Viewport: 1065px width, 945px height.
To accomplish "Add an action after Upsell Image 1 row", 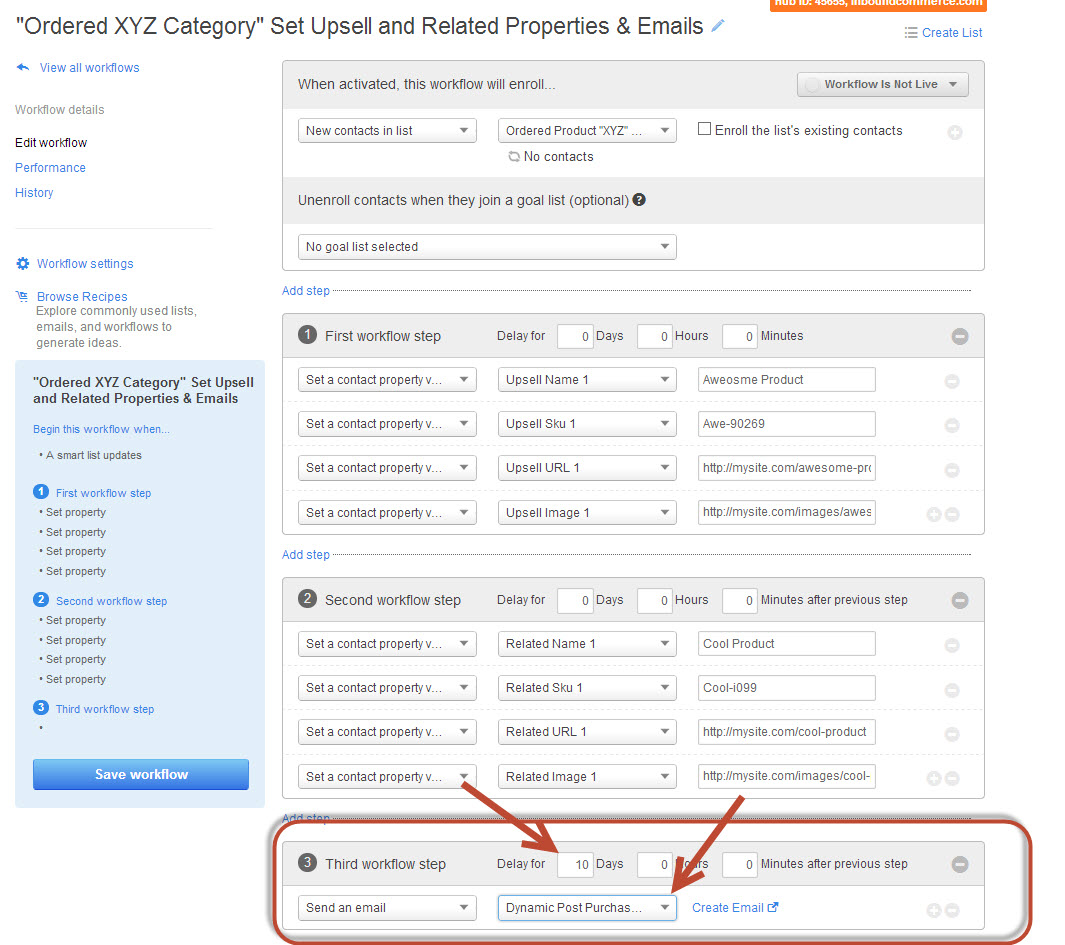I will [x=934, y=514].
